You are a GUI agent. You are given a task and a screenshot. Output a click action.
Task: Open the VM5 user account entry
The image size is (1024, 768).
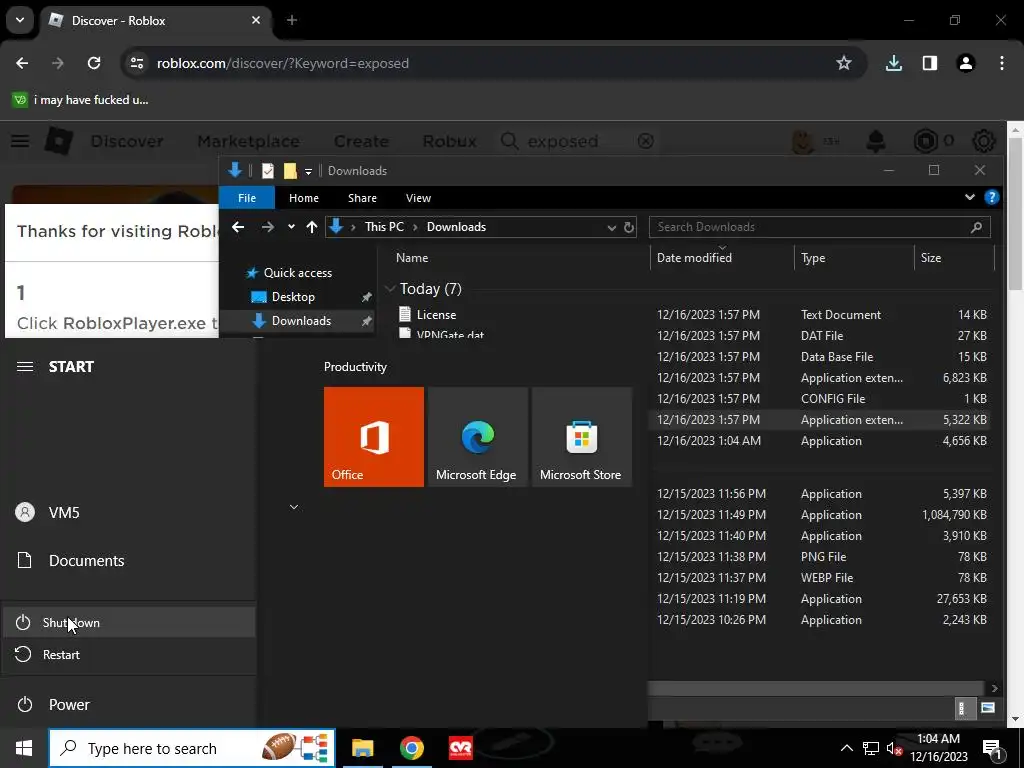tap(128, 513)
